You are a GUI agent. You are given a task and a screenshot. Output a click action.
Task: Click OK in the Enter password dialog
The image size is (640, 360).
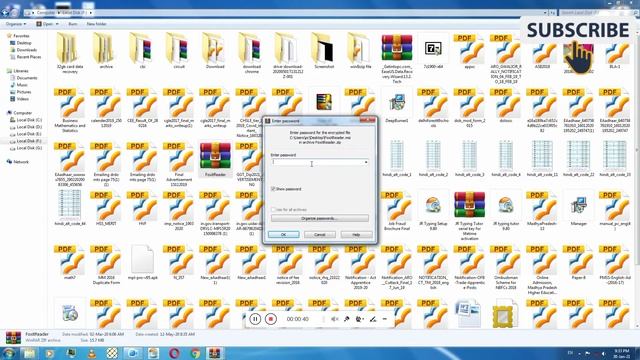(283, 235)
